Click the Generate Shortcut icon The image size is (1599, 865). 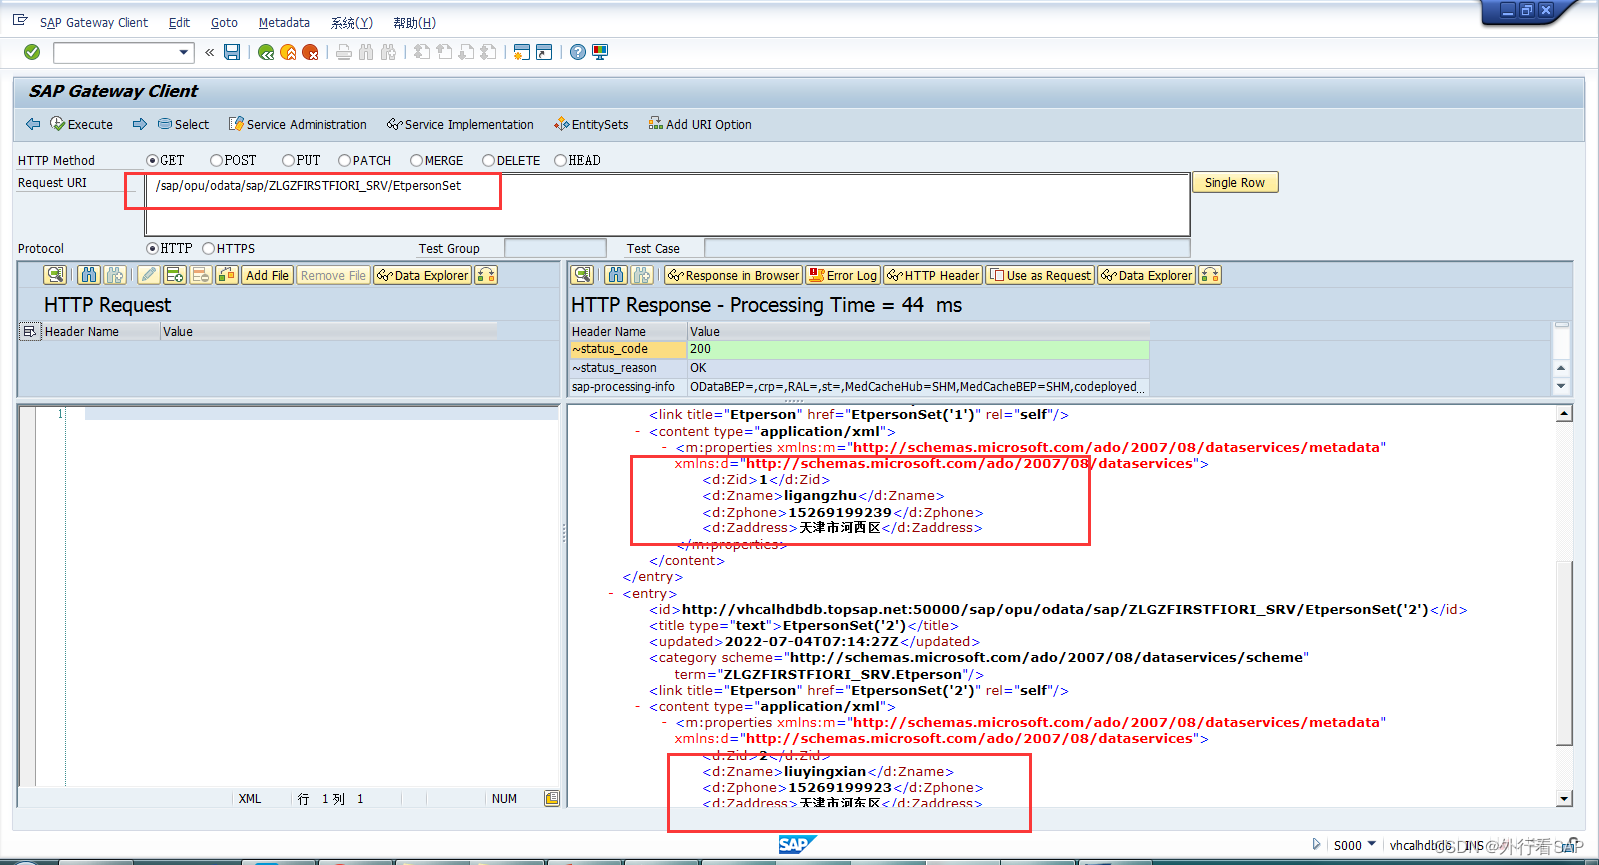tap(544, 52)
